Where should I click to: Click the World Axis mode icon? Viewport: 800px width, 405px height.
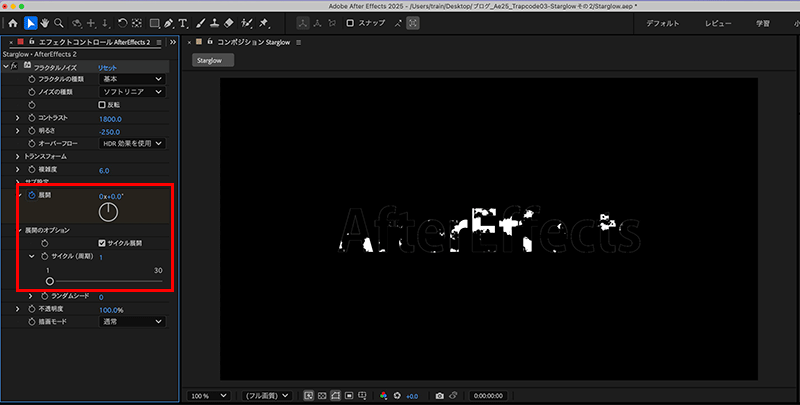click(x=318, y=23)
